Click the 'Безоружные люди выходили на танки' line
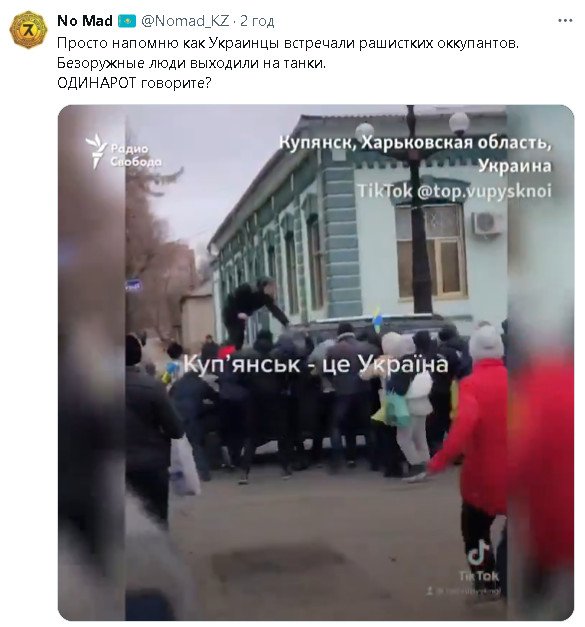This screenshot has height=627, width=585. (x=191, y=63)
